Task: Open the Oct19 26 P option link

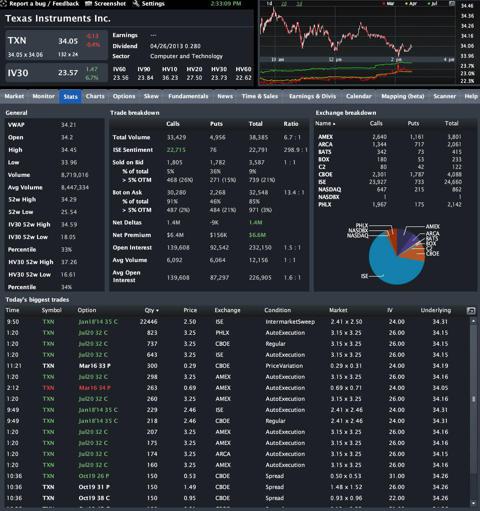Action: (94, 476)
